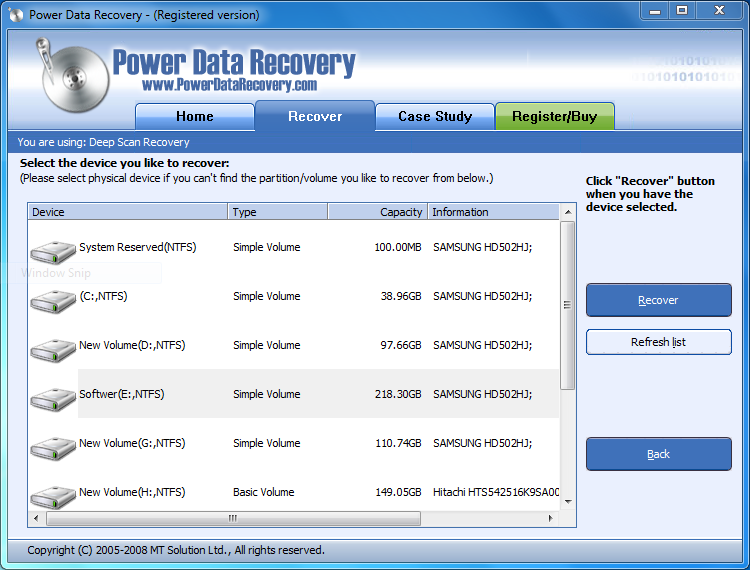Click the drive icon next to (C:,NTFS)
This screenshot has height=570, width=750.
tap(53, 301)
